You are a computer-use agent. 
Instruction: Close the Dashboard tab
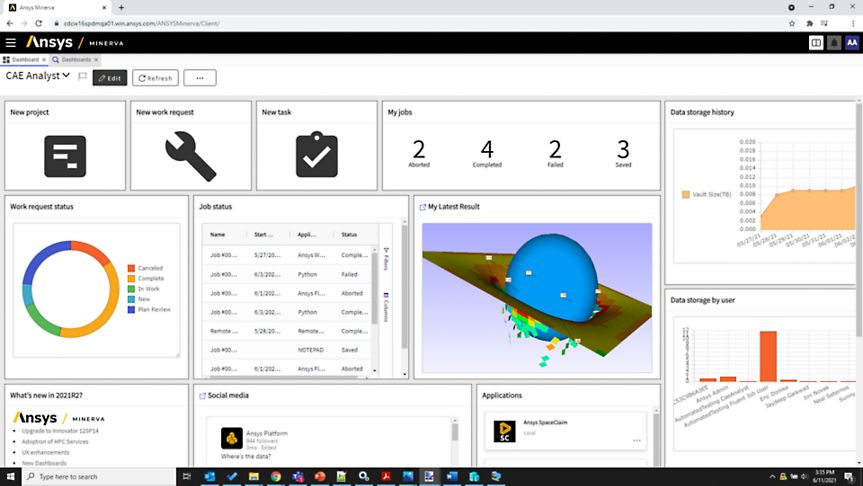click(x=44, y=59)
